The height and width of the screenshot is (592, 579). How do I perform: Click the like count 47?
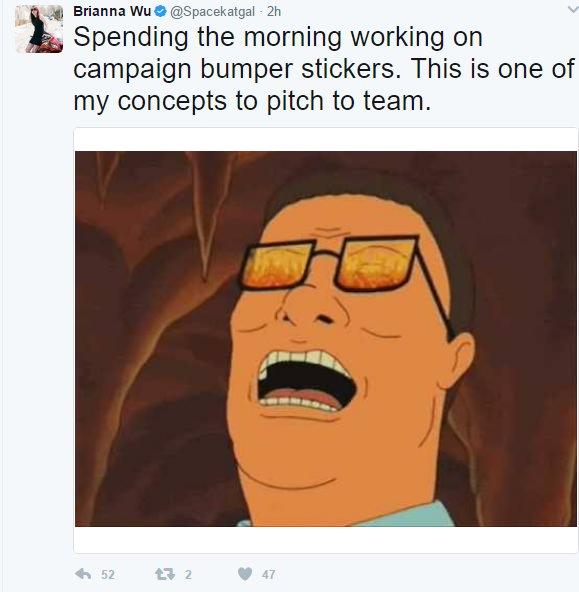pyautogui.click(x=268, y=575)
